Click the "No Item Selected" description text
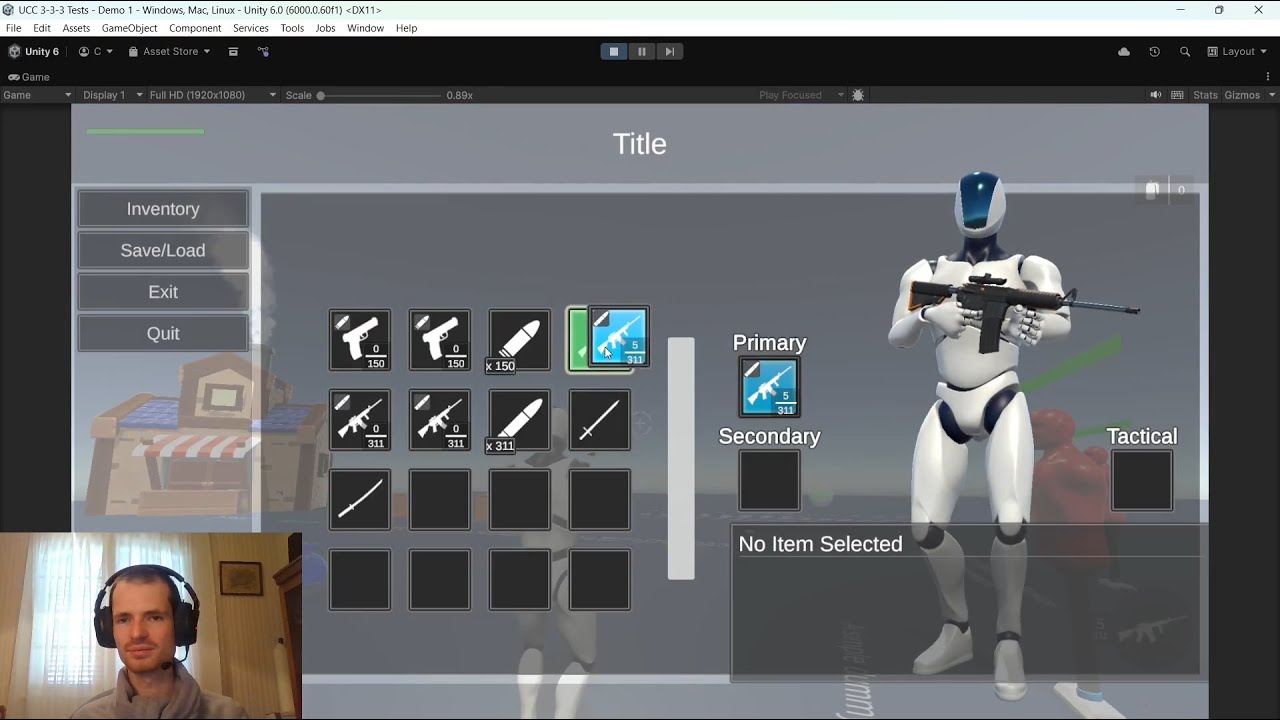 click(x=820, y=544)
